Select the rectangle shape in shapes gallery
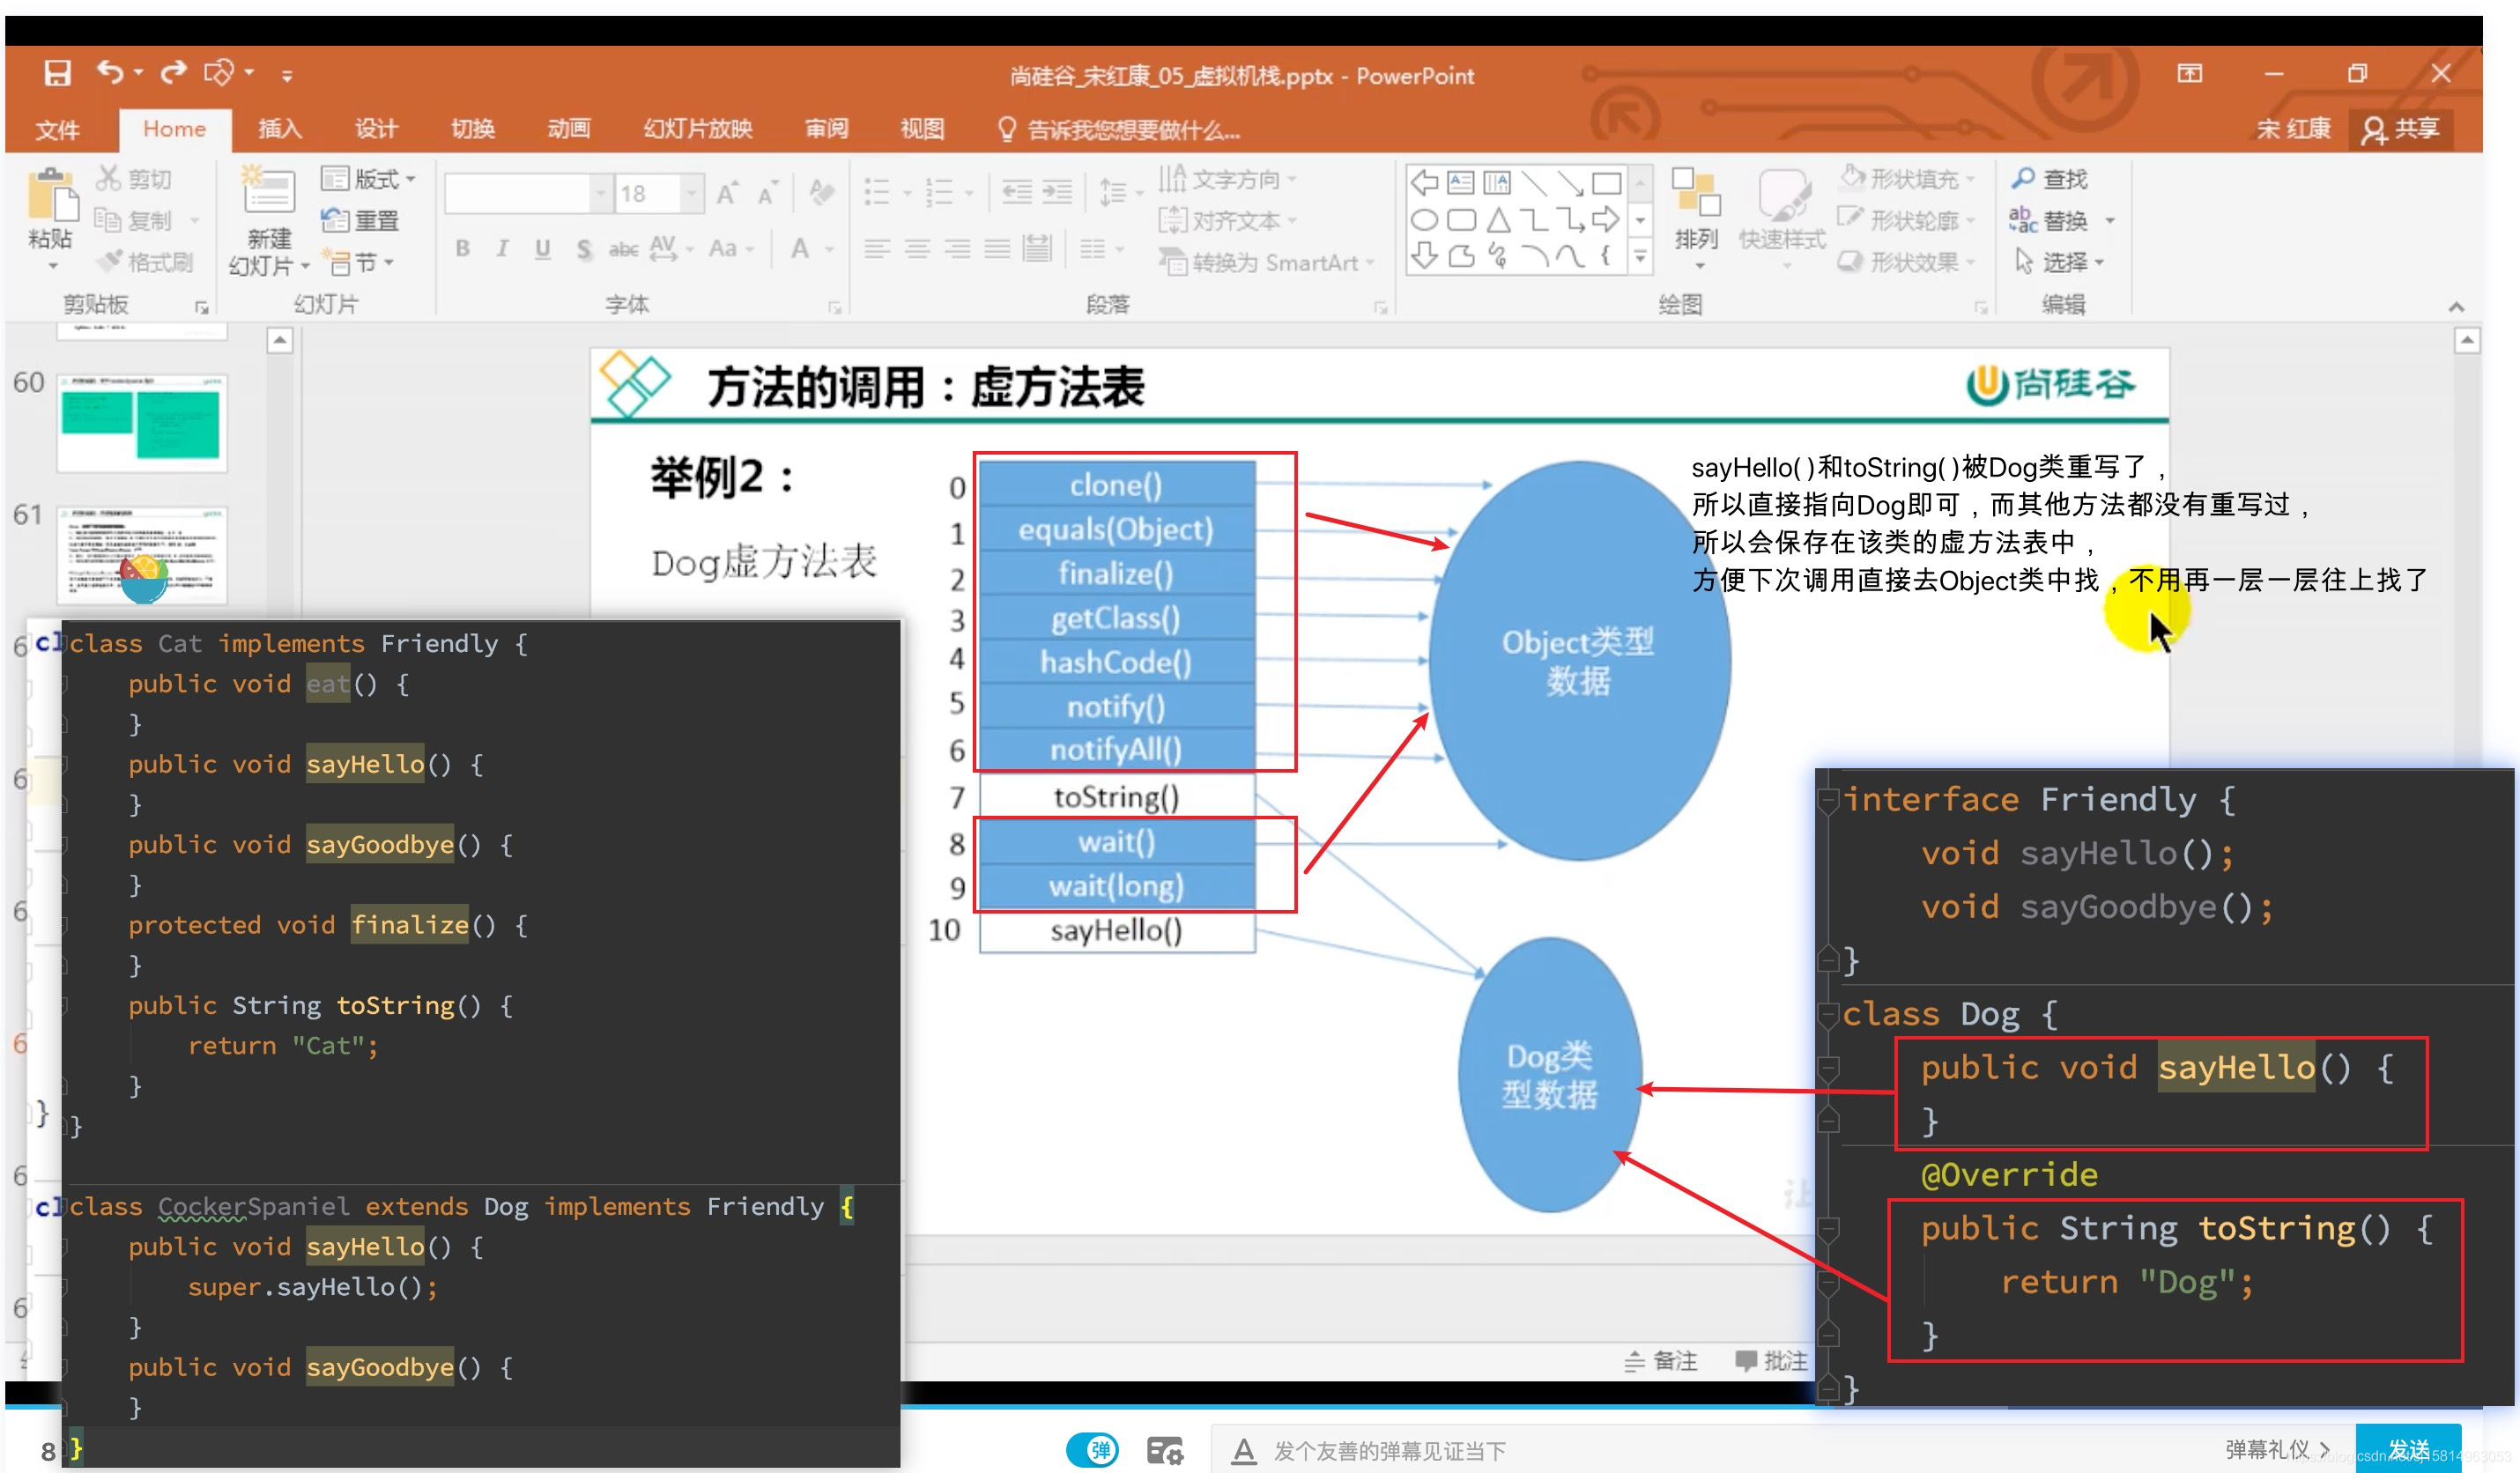Screen dimensions: 2520x1473 click(x=1606, y=183)
